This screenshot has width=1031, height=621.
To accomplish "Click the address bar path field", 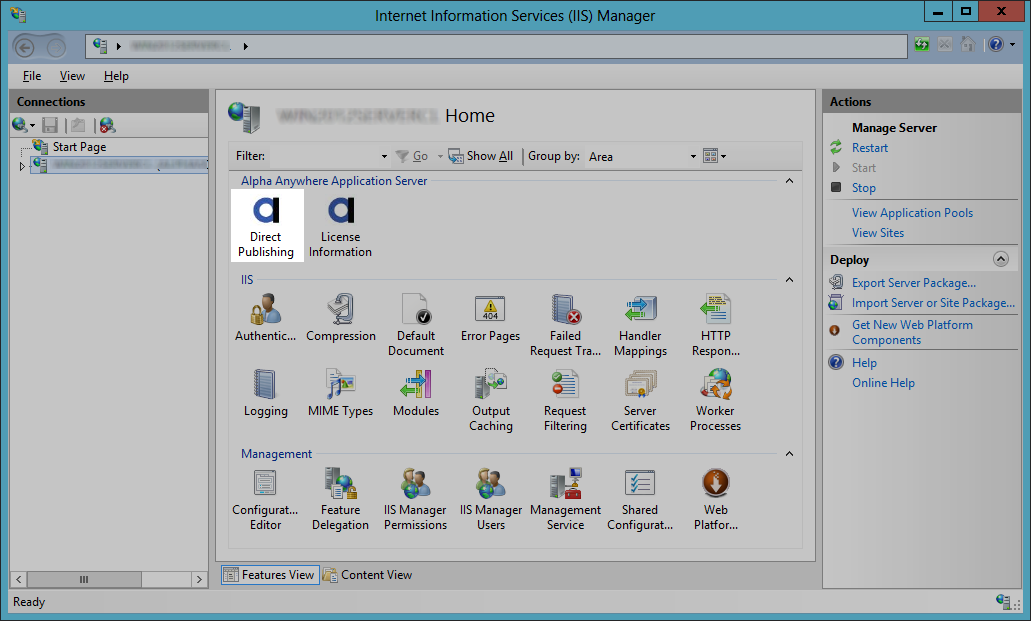I will 496,46.
